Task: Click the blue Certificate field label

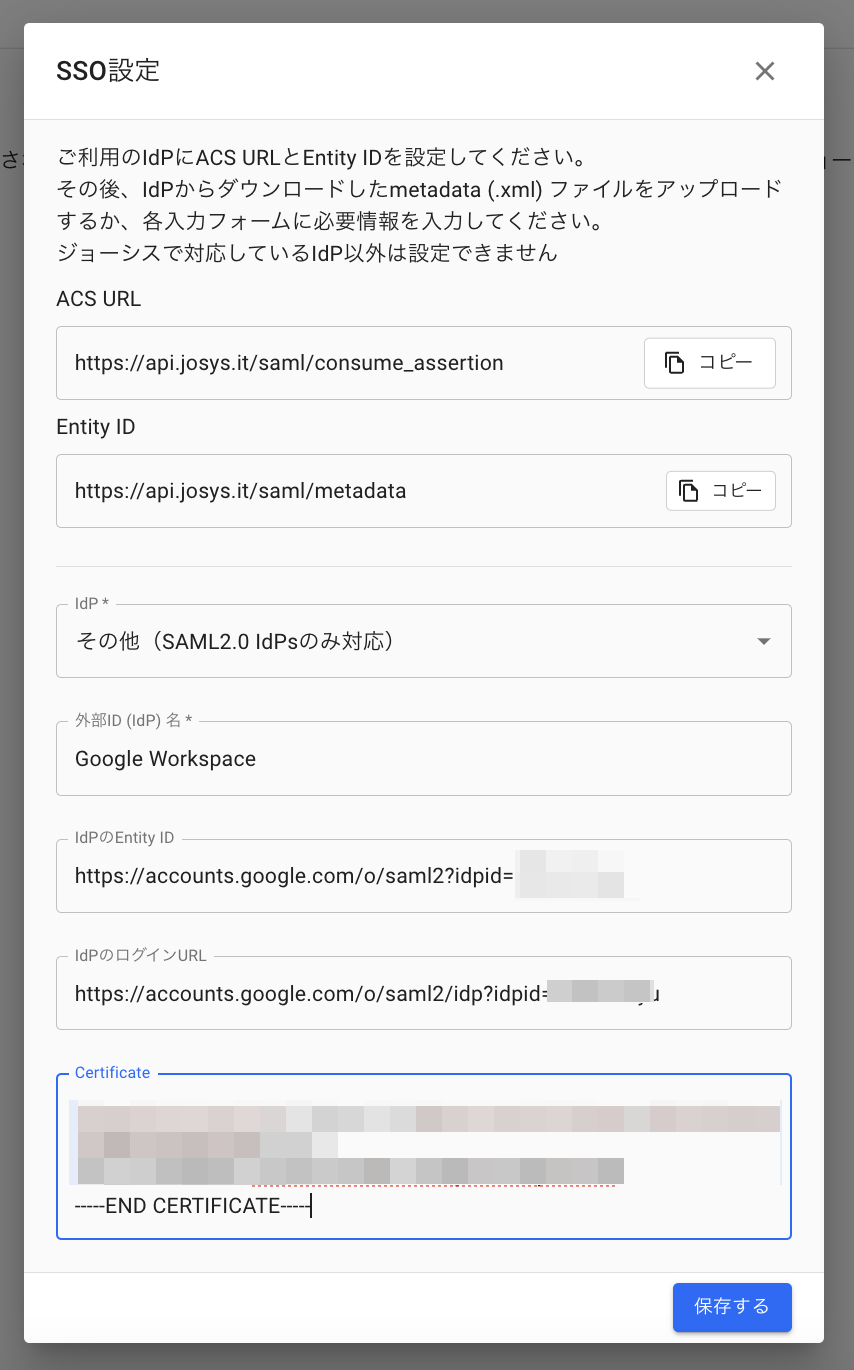Action: (x=112, y=1073)
